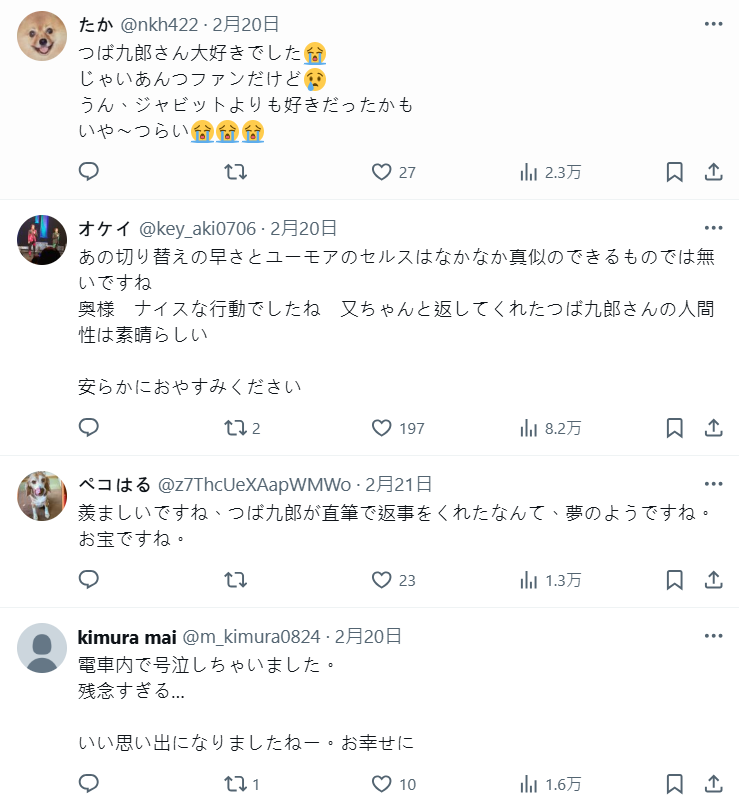Click ペコはる's dog profile avatar
This screenshot has width=739, height=809.
coord(43,496)
